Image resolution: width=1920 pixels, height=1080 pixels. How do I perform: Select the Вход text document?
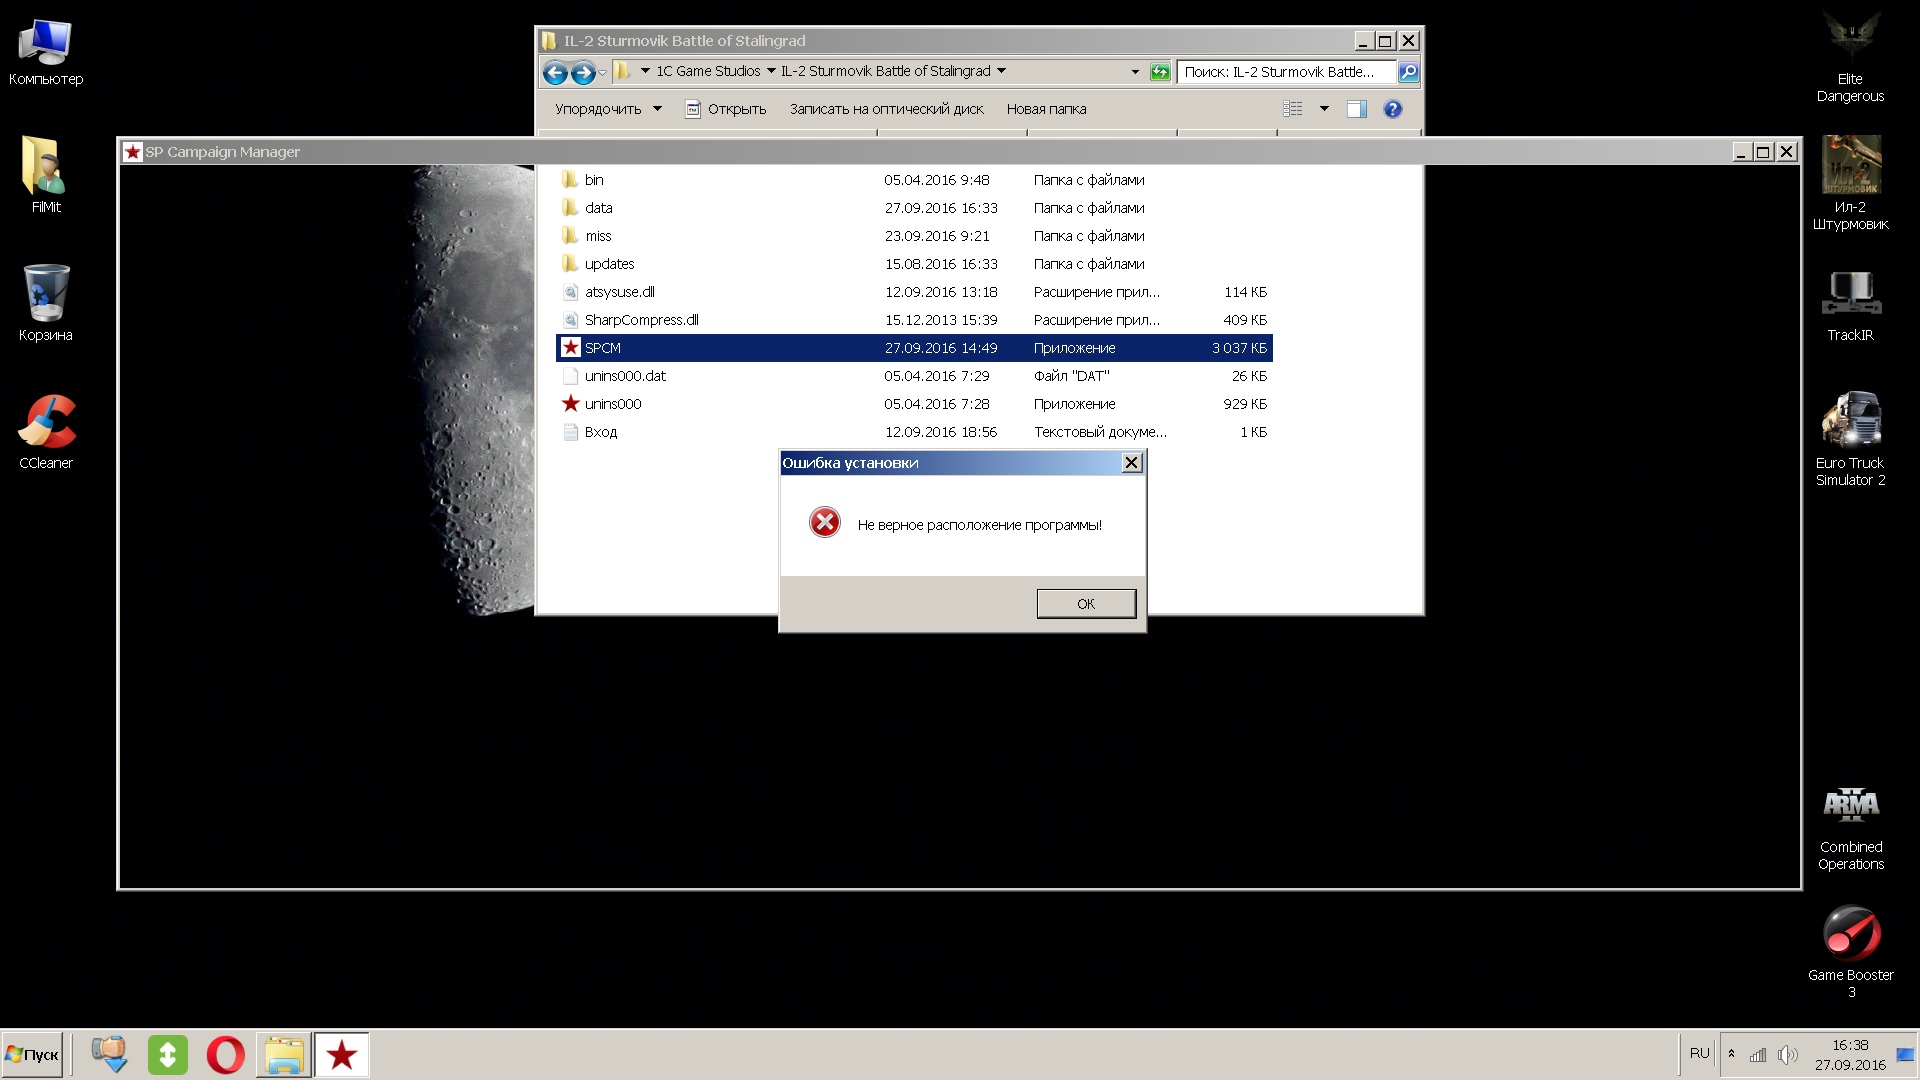click(914, 432)
